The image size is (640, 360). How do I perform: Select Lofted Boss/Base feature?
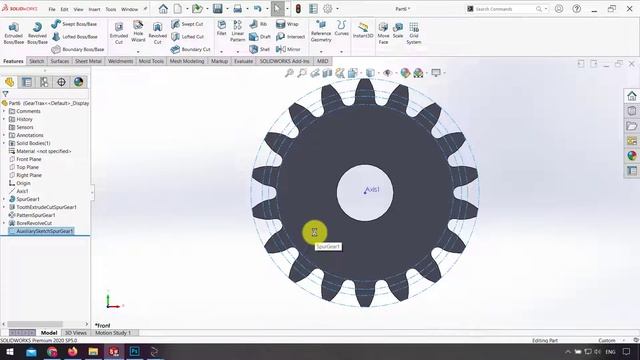(74, 37)
